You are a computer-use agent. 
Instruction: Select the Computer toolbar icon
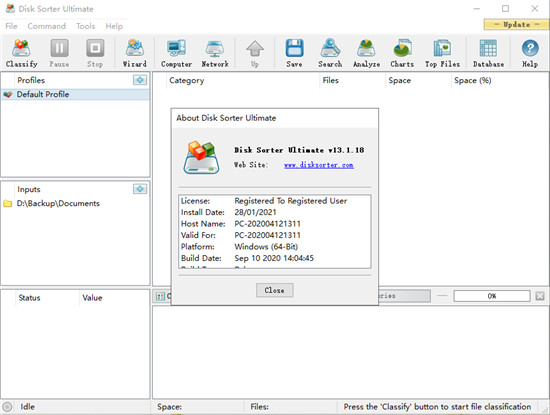point(176,53)
